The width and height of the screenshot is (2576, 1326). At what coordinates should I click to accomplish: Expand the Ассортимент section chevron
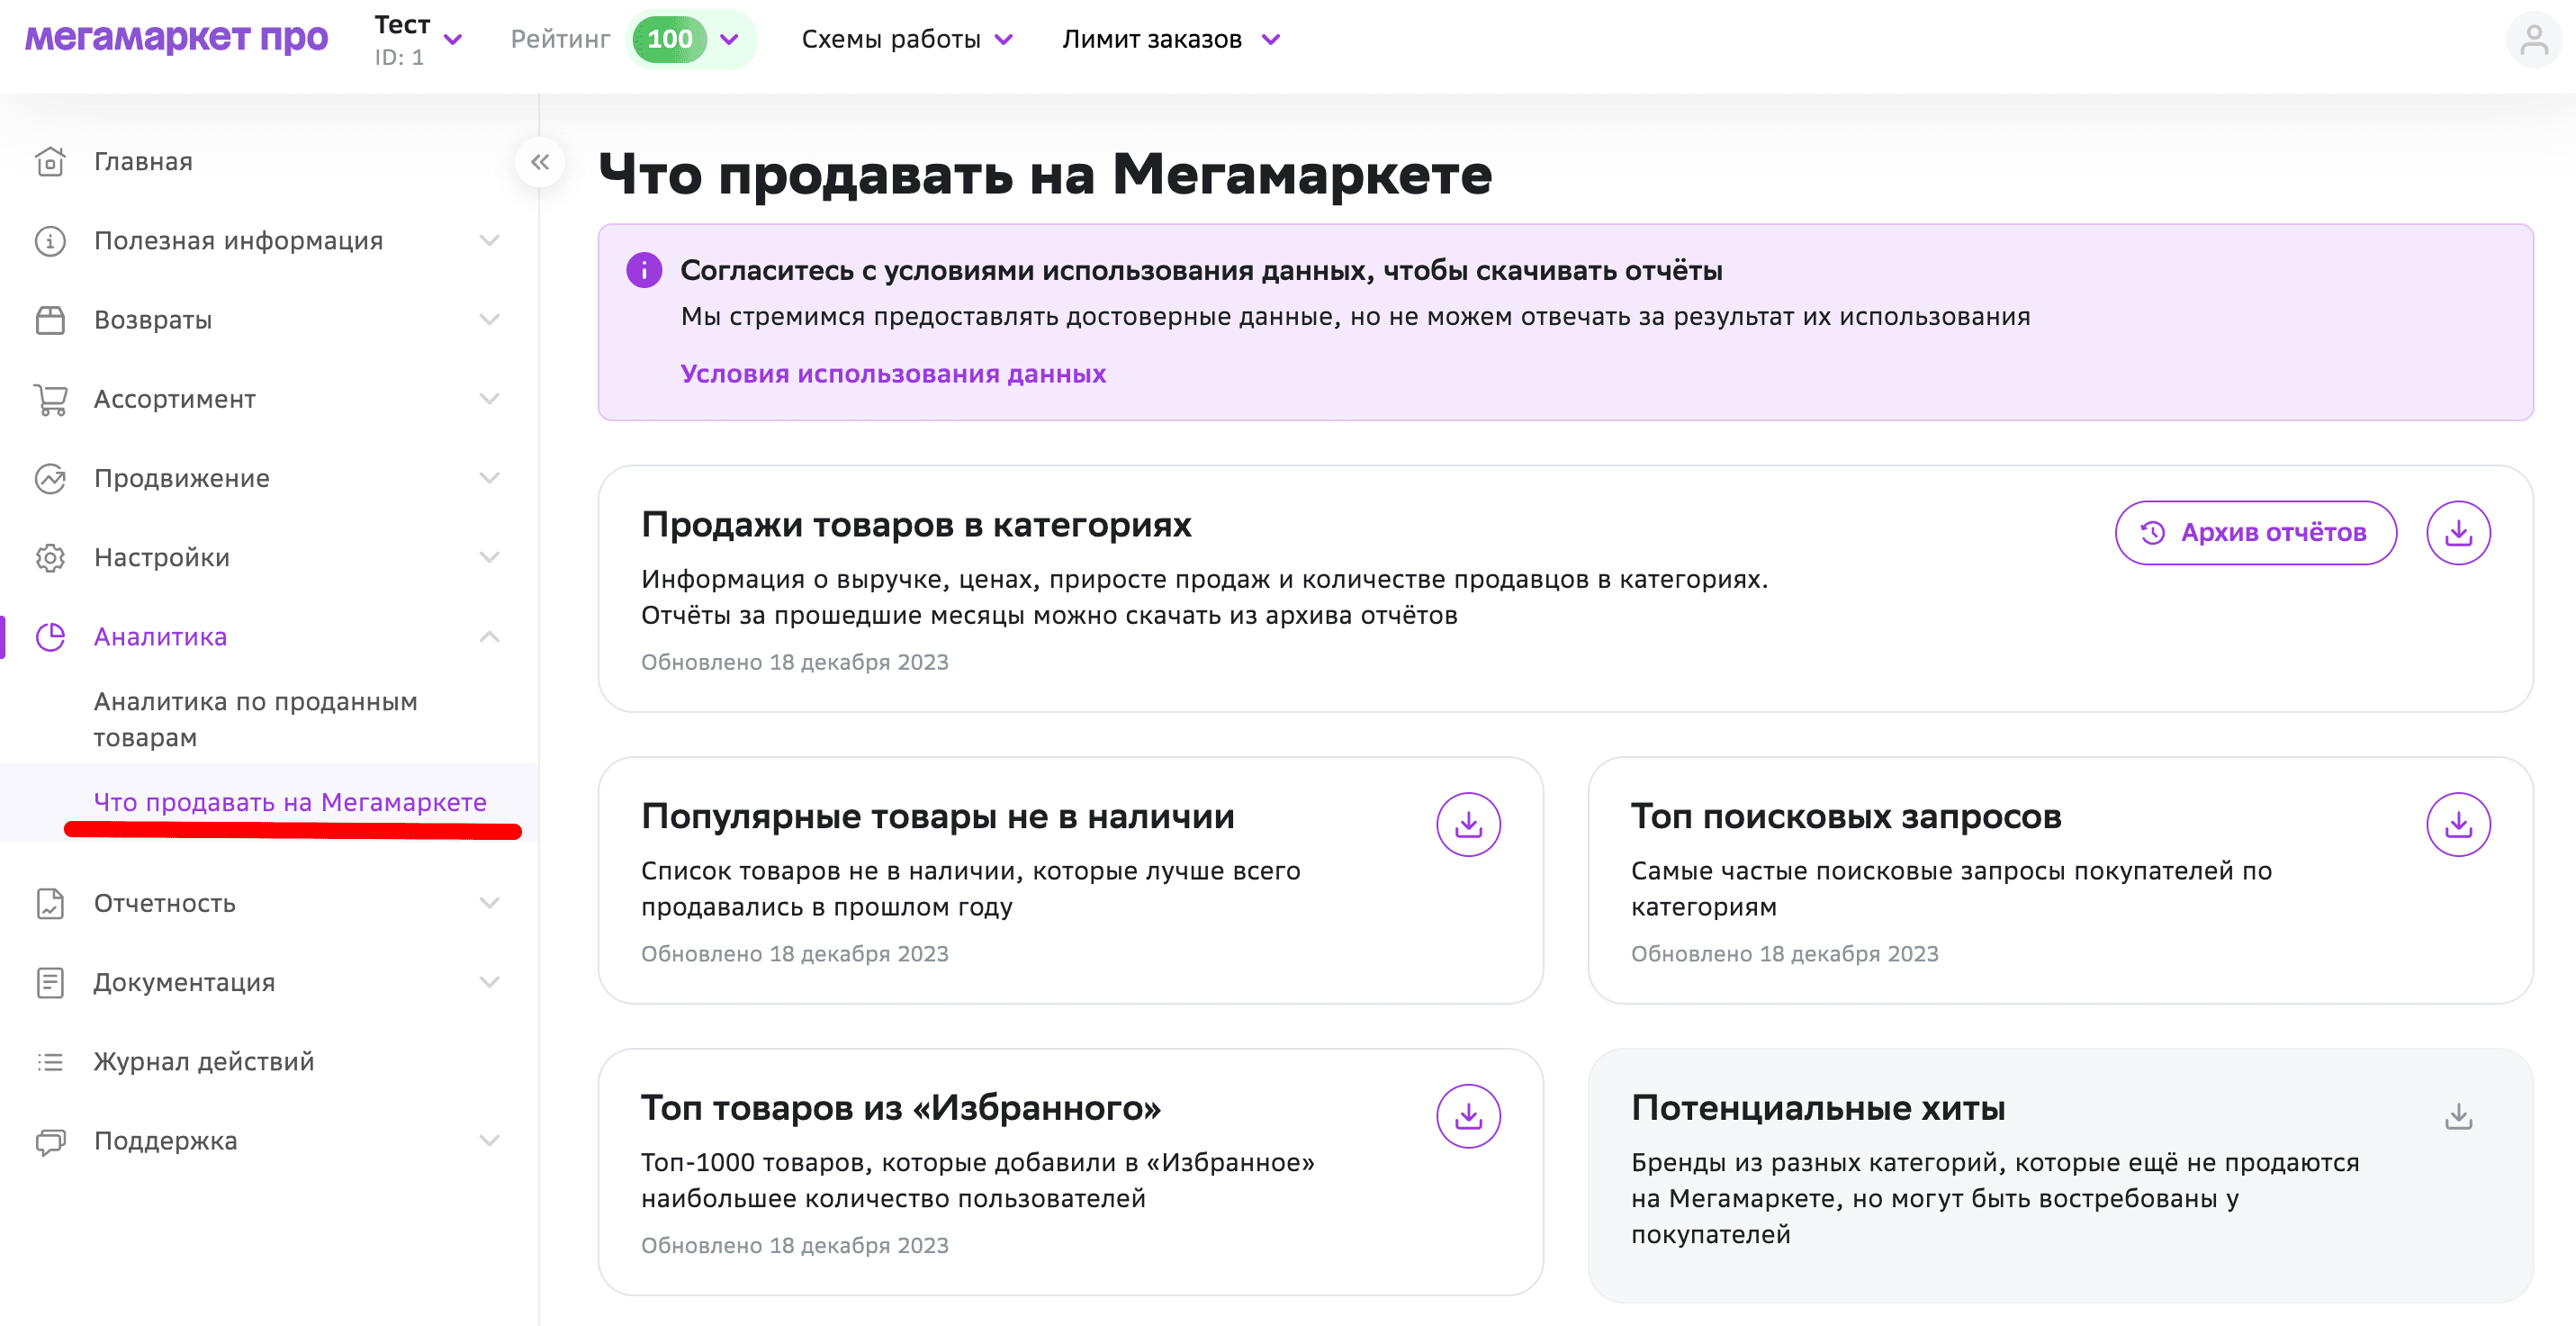point(489,398)
